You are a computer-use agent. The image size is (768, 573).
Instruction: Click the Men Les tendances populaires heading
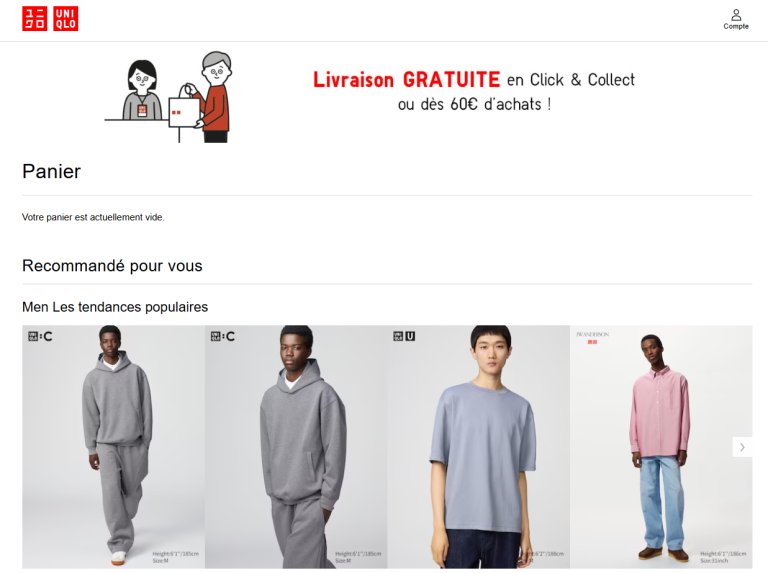coord(115,307)
